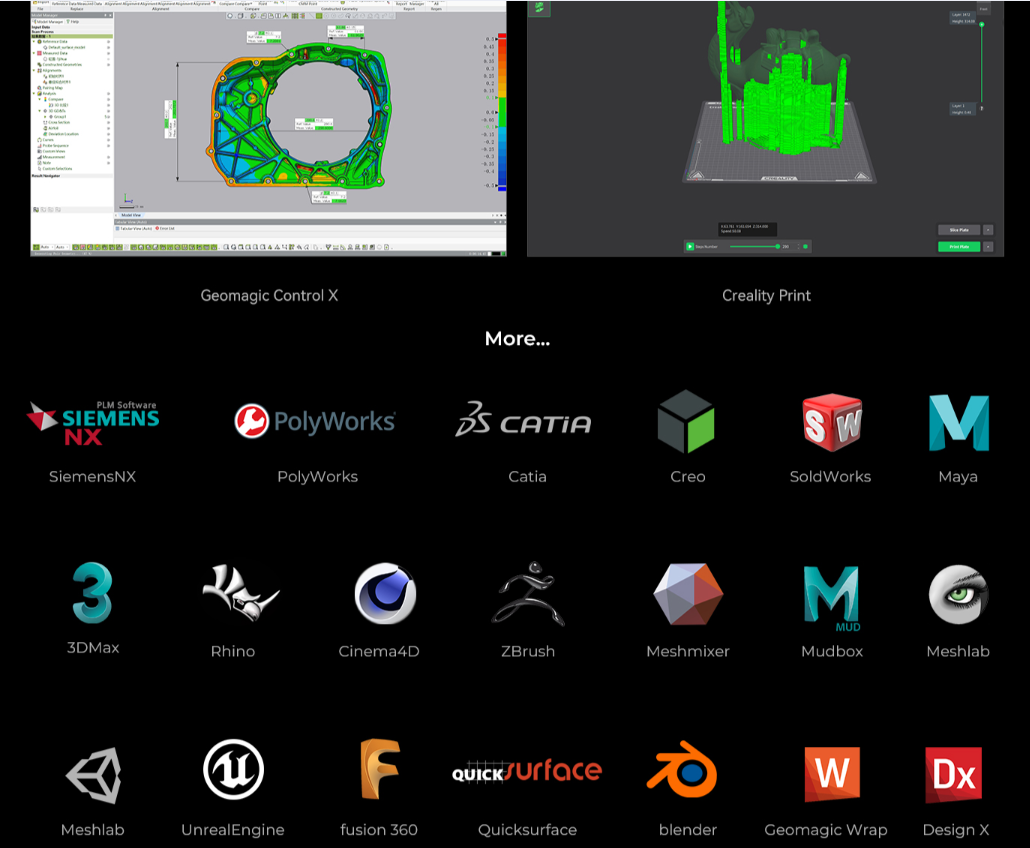Click the red Design X icon
The width and height of the screenshot is (1030, 848).
click(x=953, y=774)
